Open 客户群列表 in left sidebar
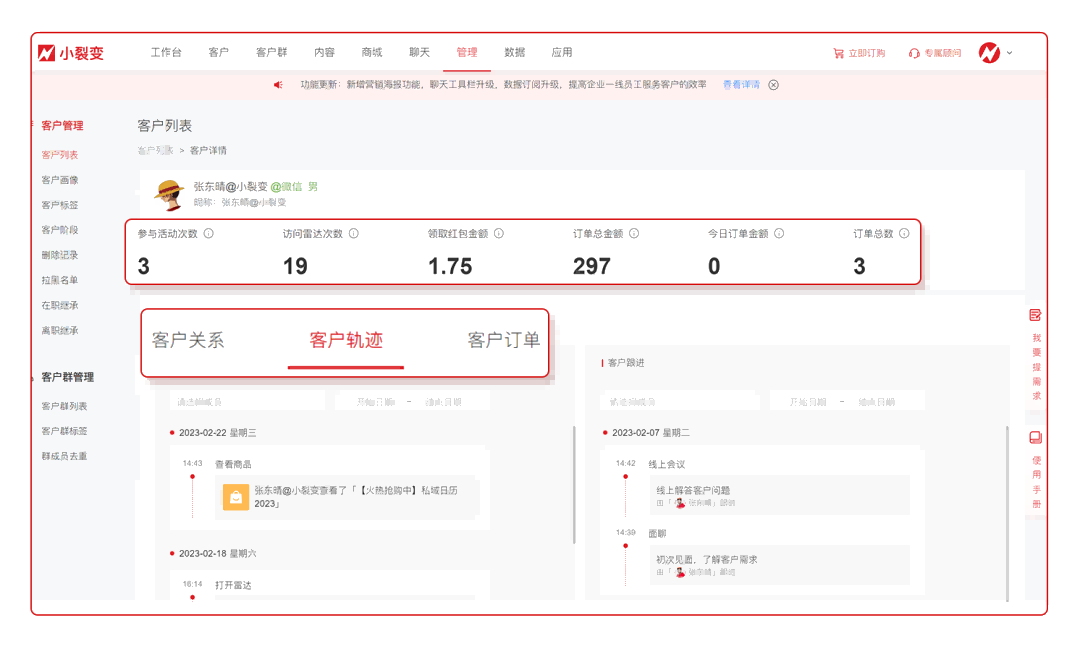Screen dimensions: 1080x649 click(64, 406)
